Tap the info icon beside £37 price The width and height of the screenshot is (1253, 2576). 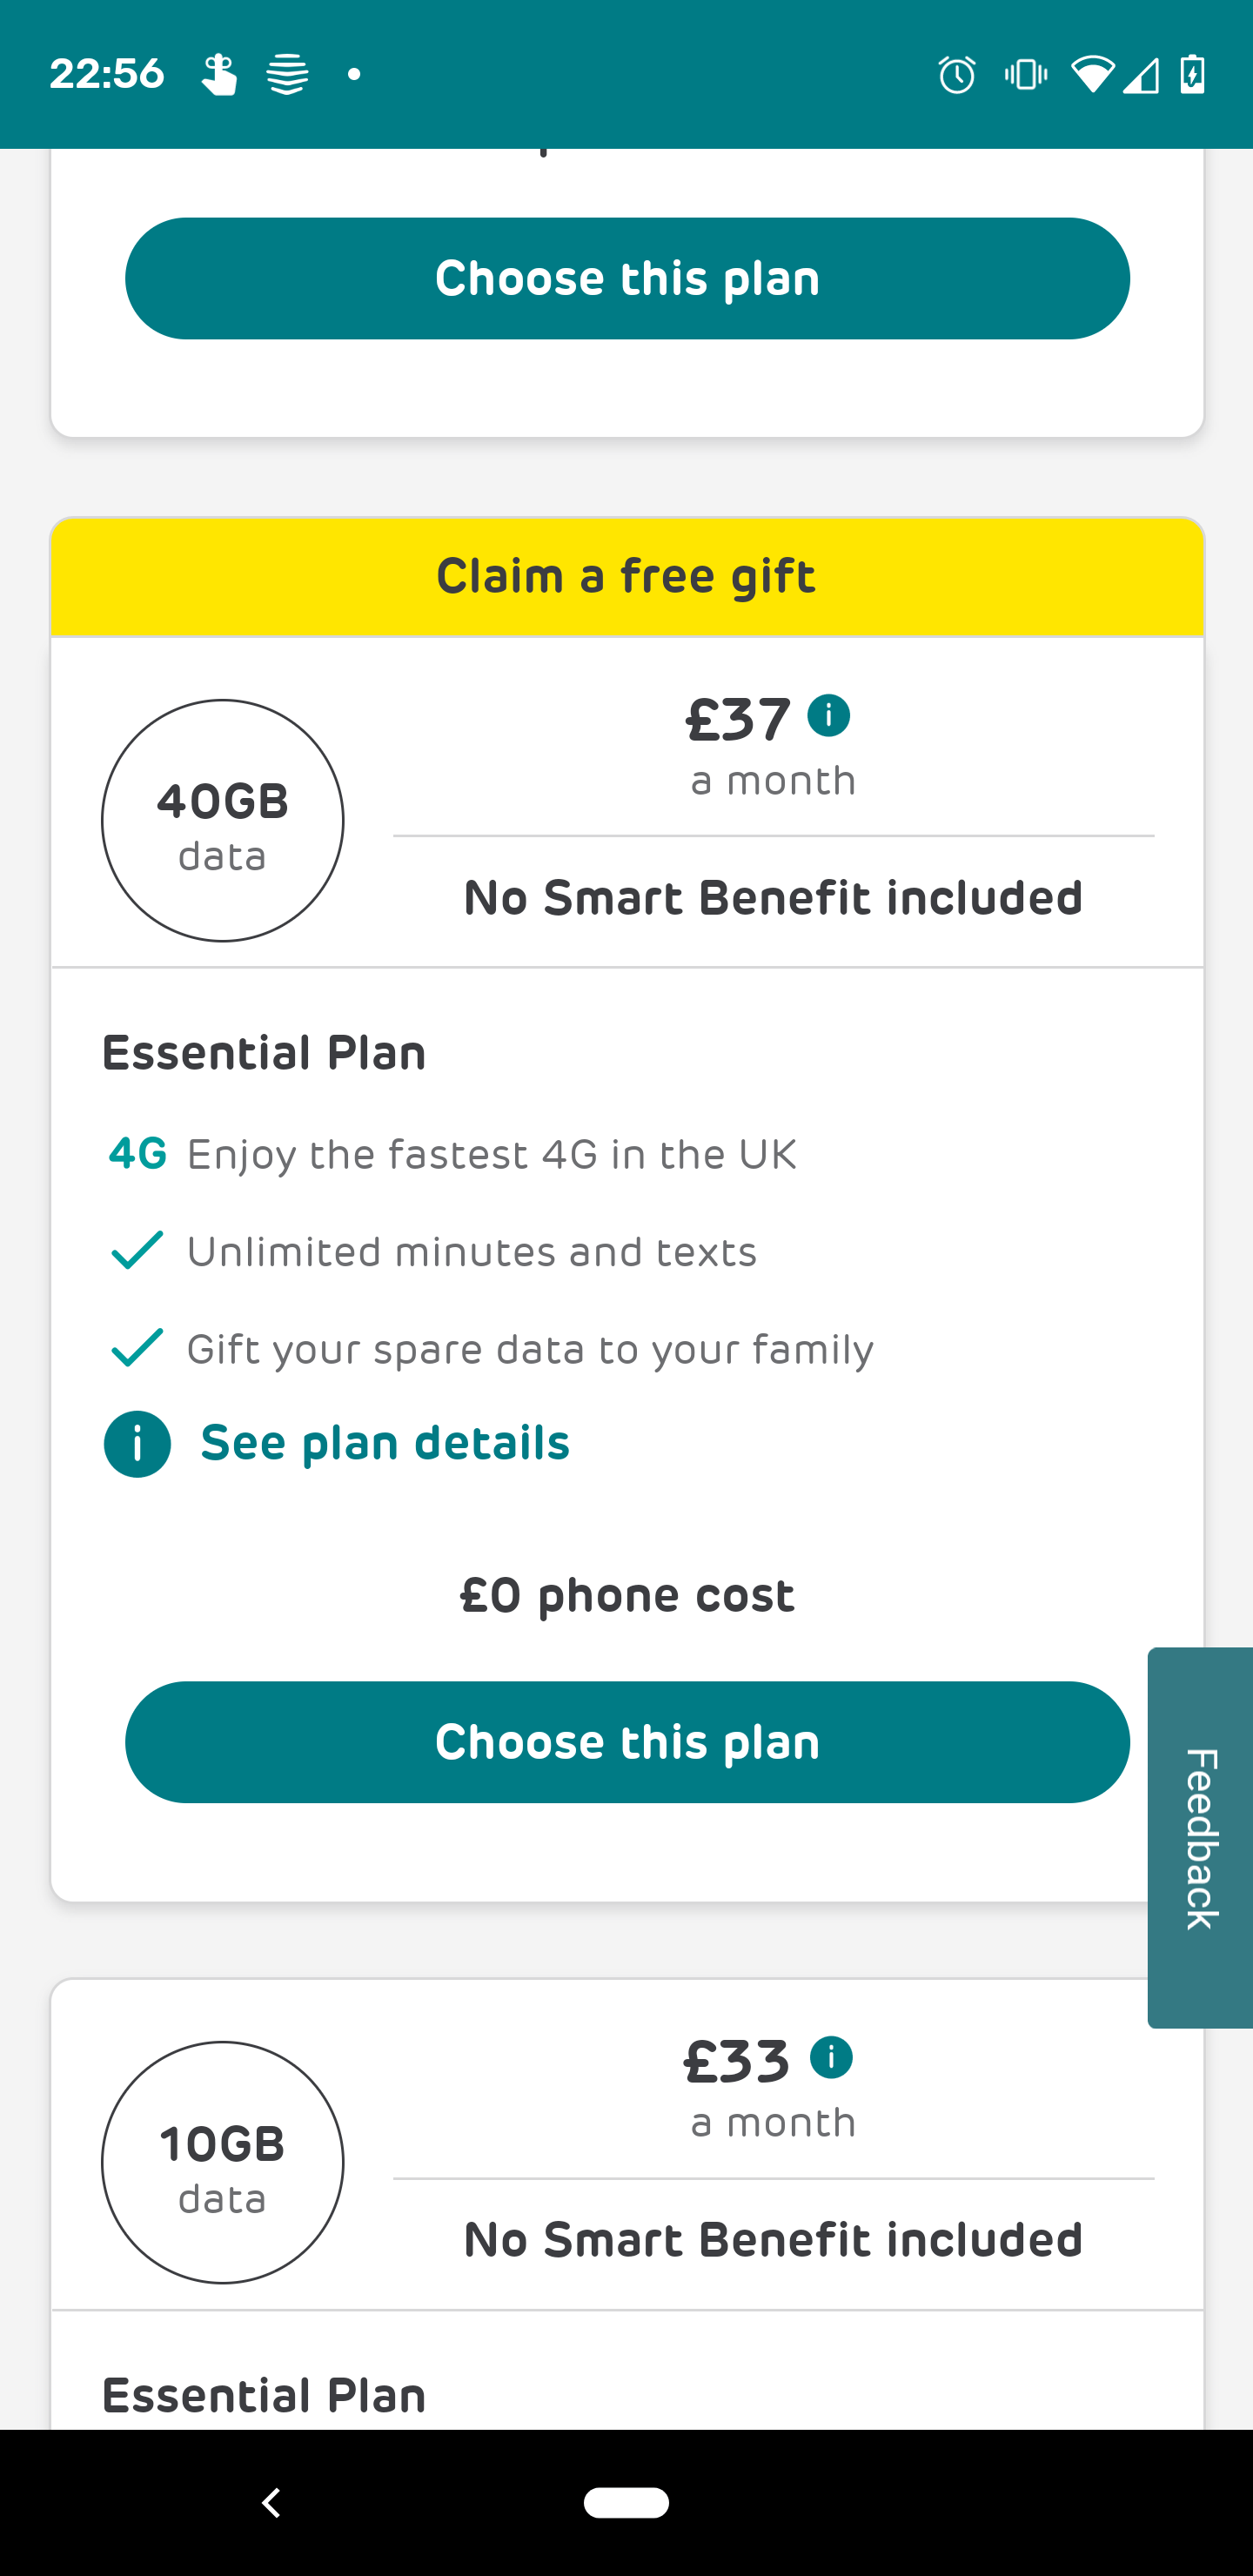828,716
